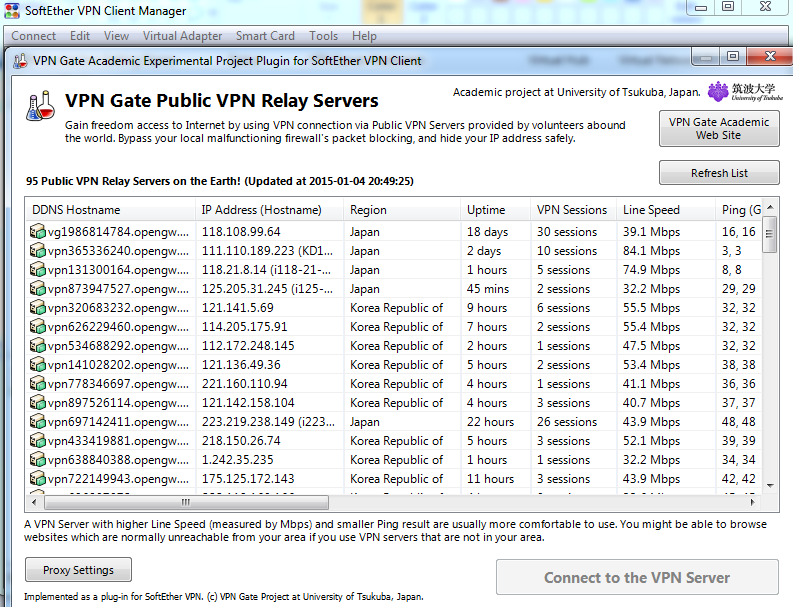Click the 84.1 Mbps line speed cell
Screen dimensions: 793x607
pyautogui.click(x=651, y=251)
